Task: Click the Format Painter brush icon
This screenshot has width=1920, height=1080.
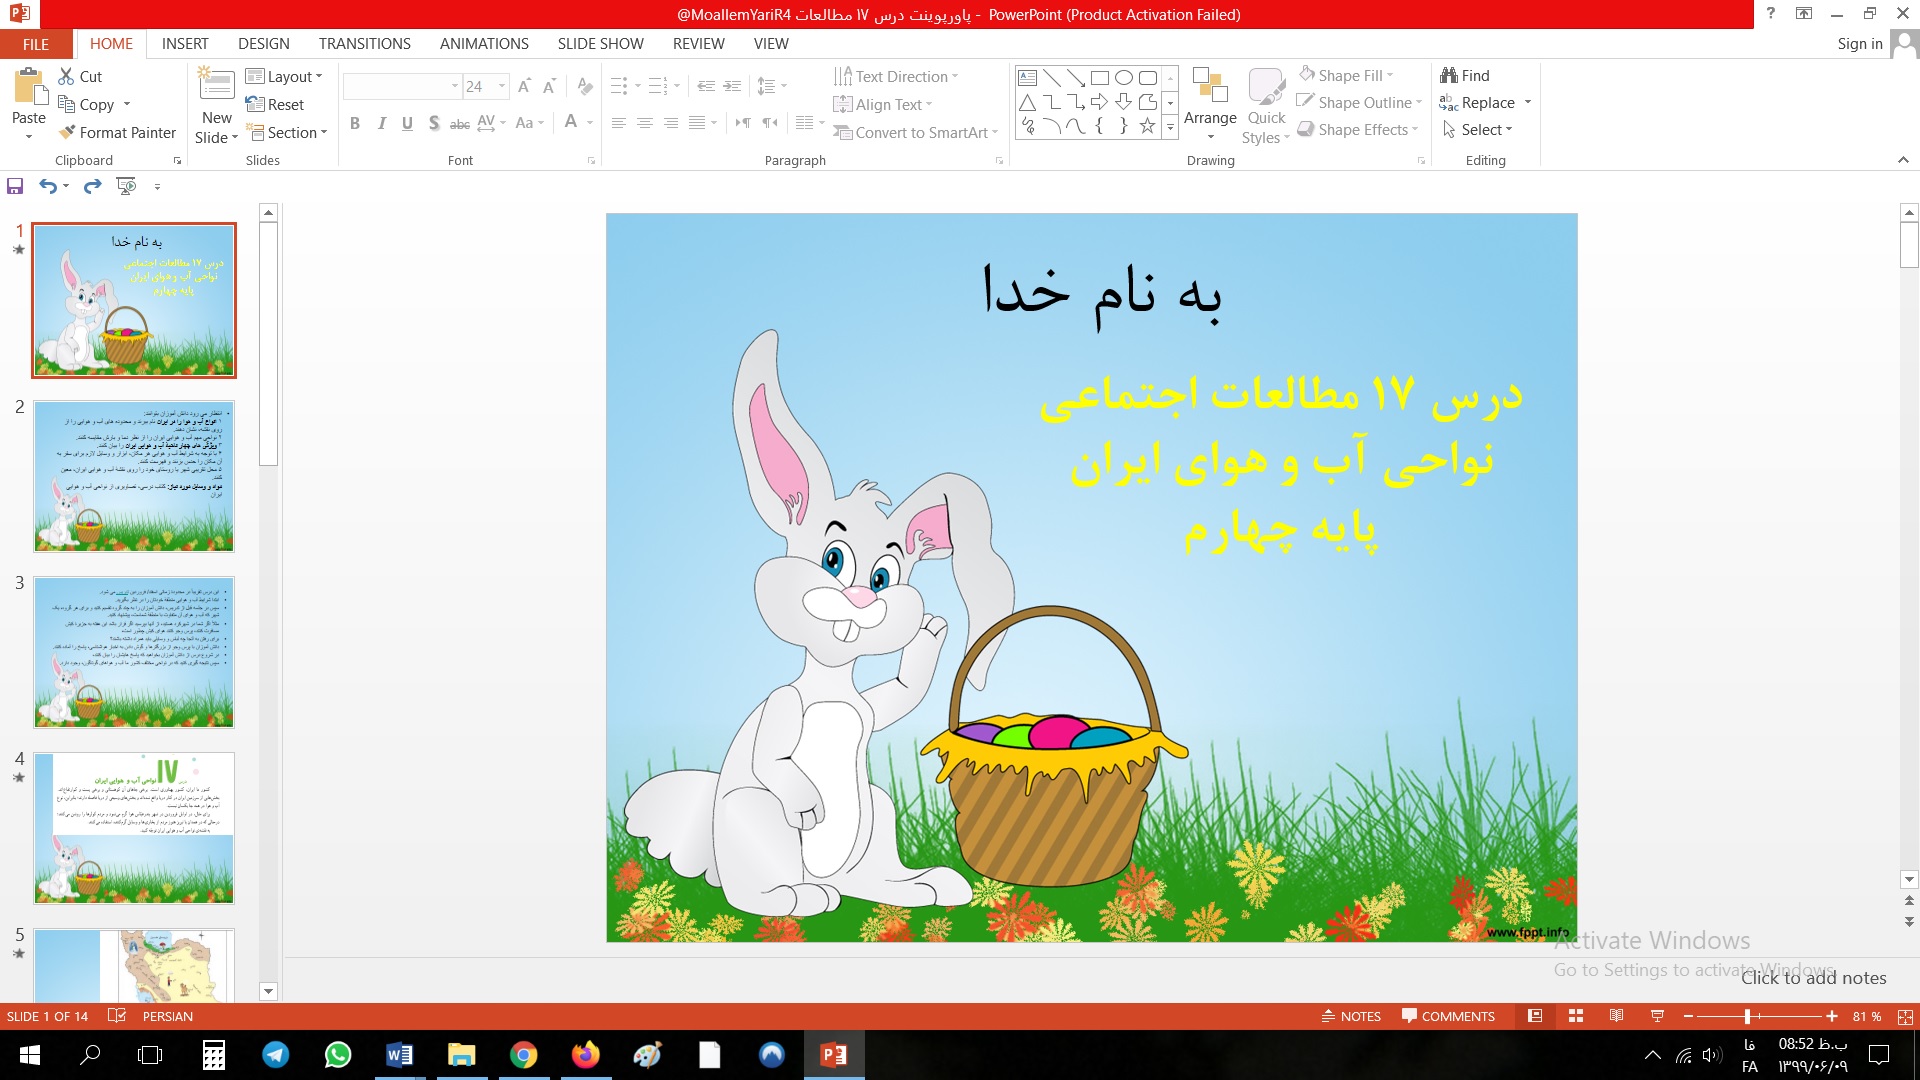Action: click(x=67, y=132)
